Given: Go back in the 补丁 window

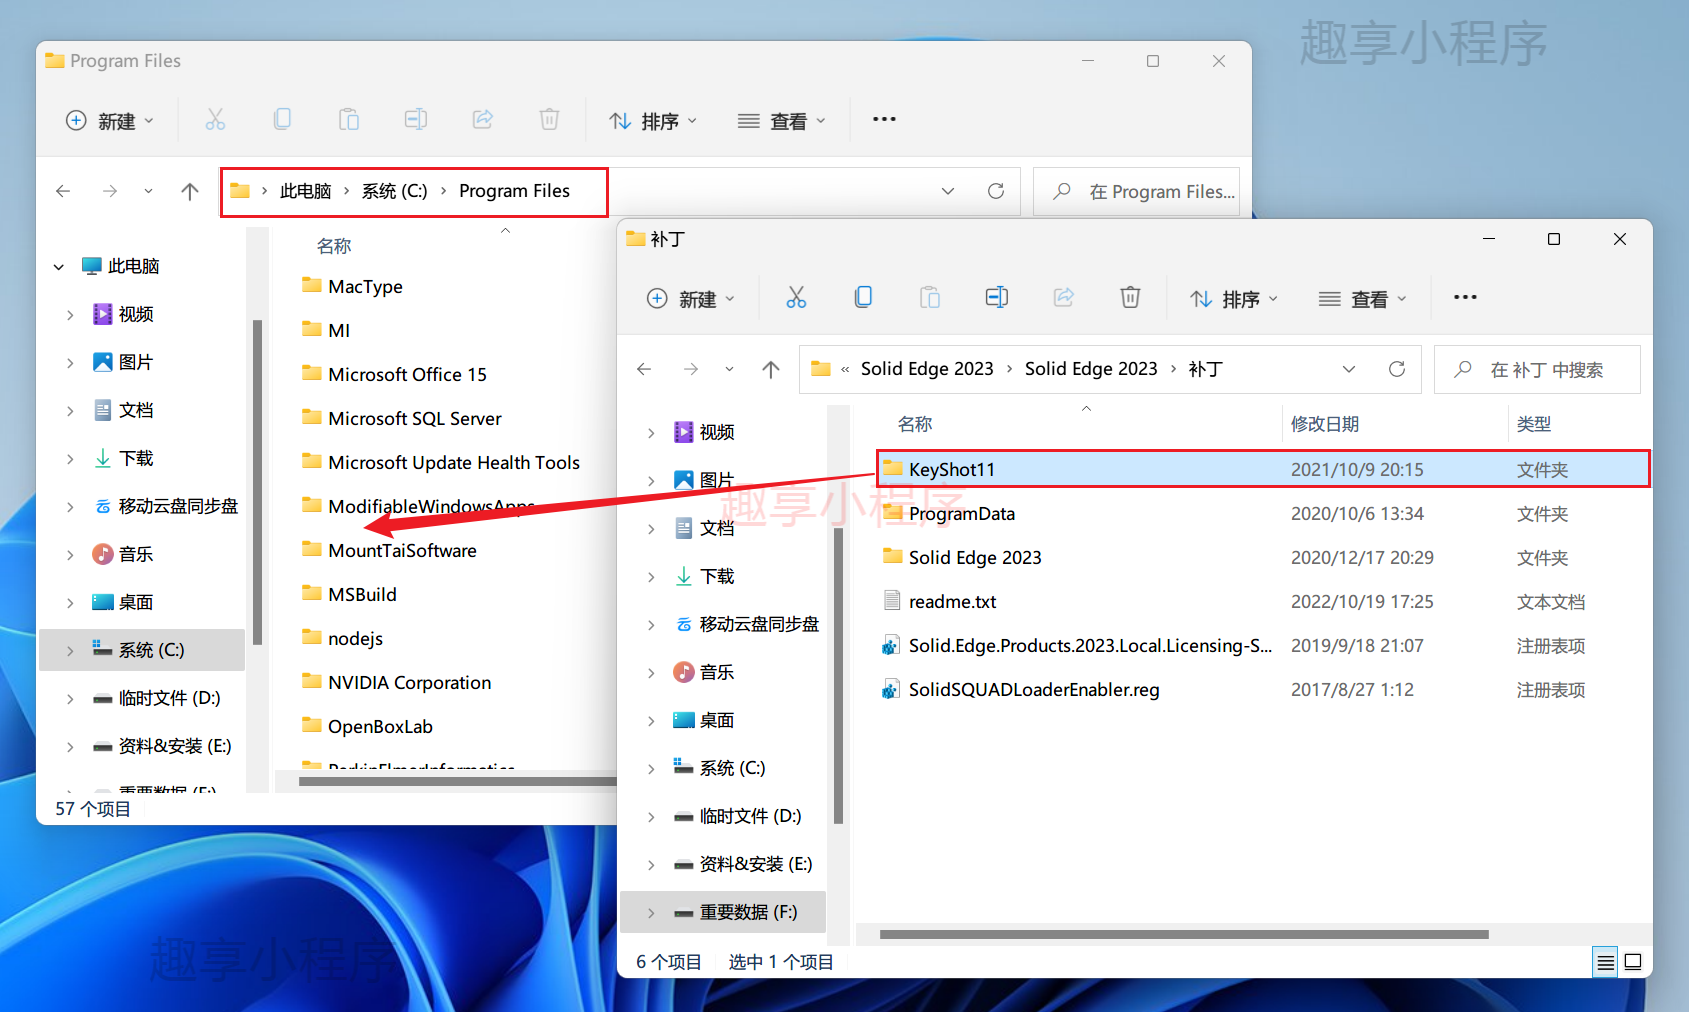Looking at the screenshot, I should click(644, 369).
